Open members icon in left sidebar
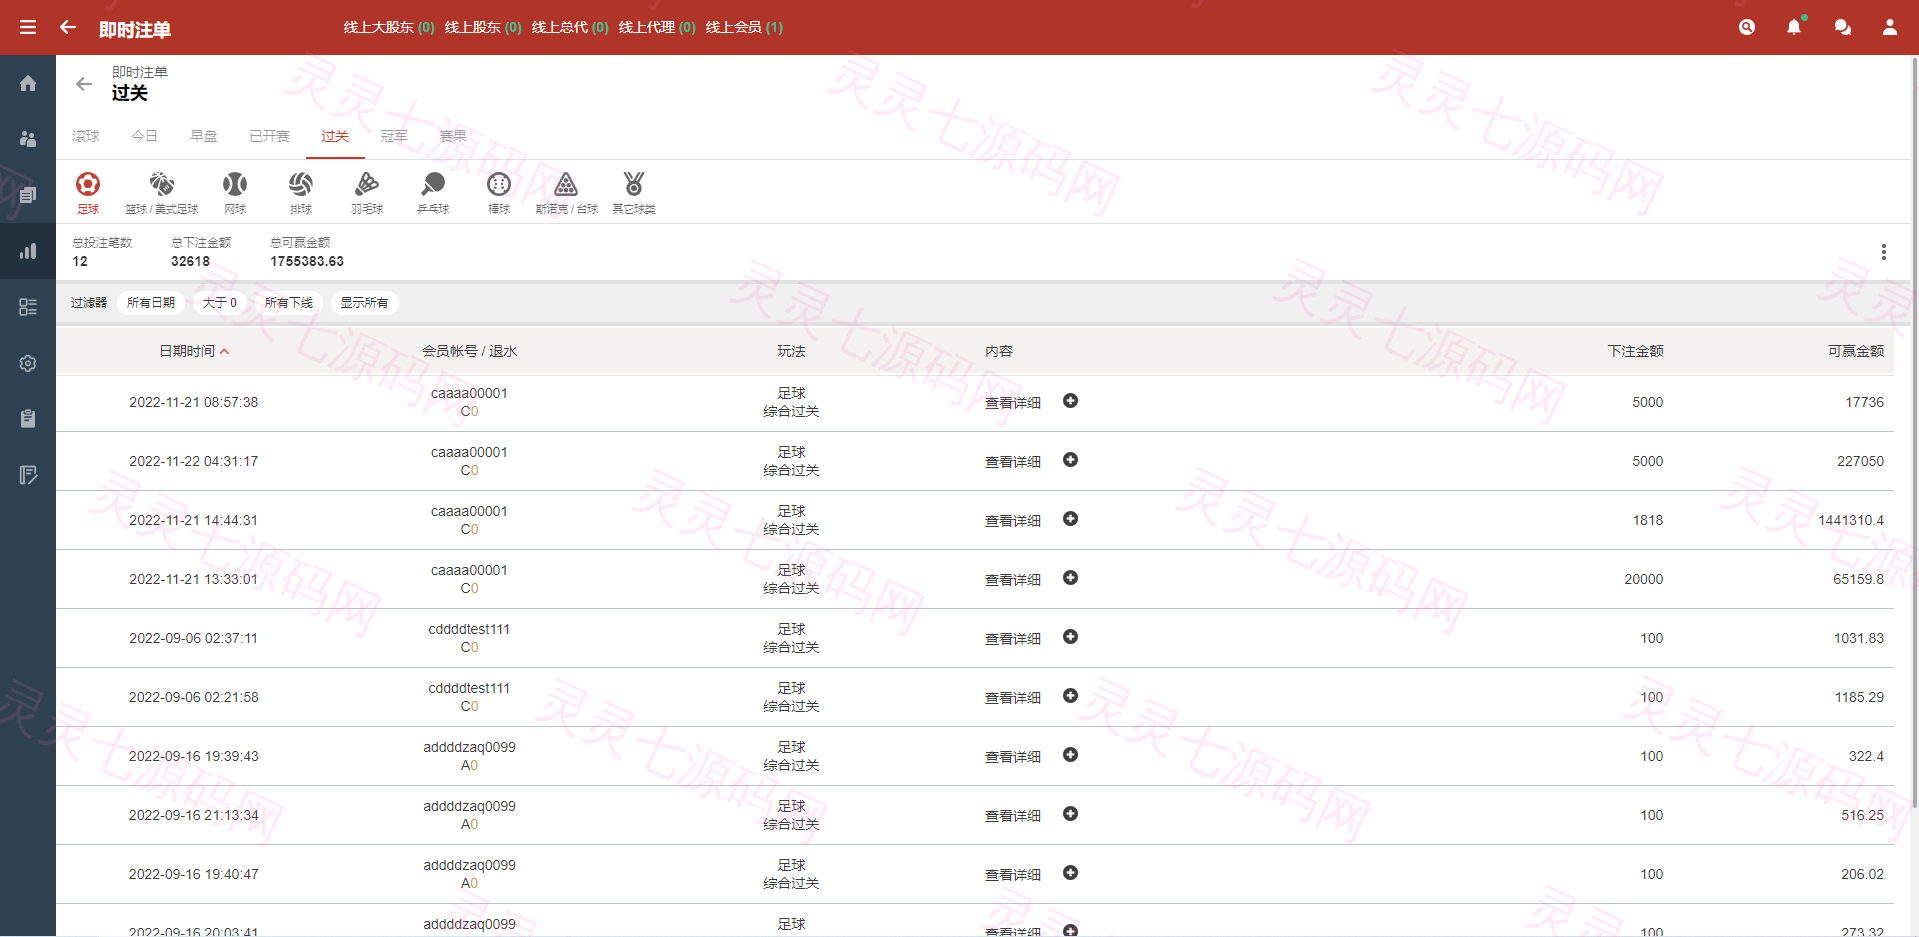The width and height of the screenshot is (1919, 937). tap(28, 139)
